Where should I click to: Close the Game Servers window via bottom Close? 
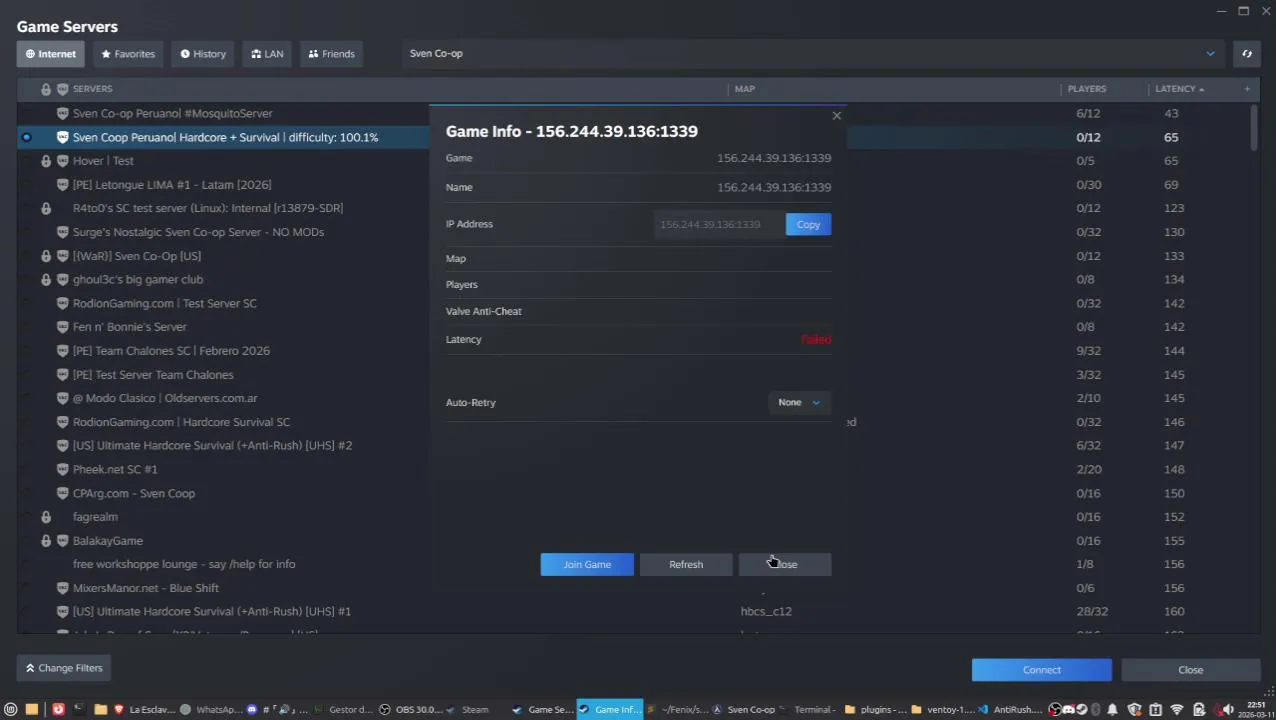1190,670
